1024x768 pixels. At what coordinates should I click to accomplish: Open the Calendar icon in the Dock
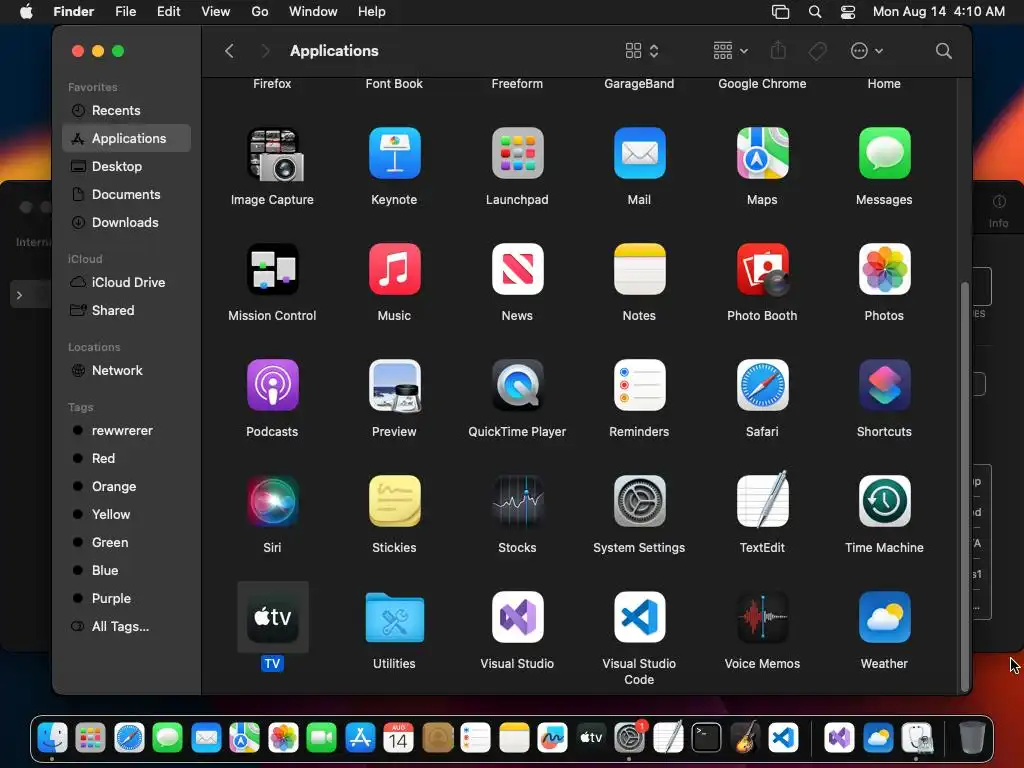[398, 738]
